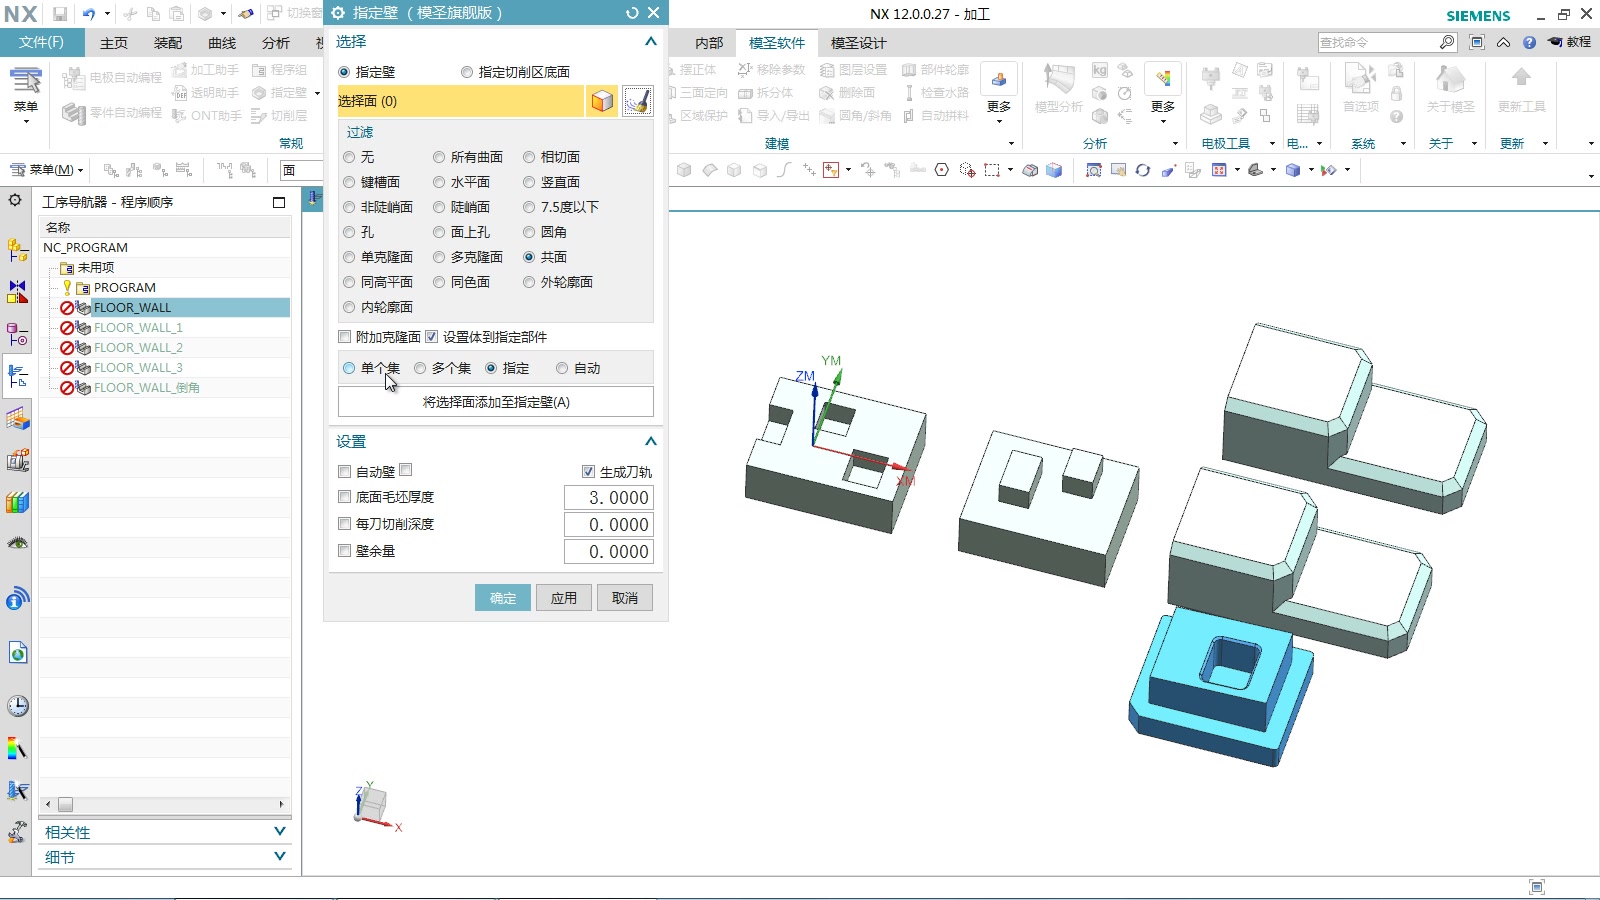The image size is (1600, 900).
Task: Select the FLOOR_WALL_2 operation
Action: coord(138,347)
